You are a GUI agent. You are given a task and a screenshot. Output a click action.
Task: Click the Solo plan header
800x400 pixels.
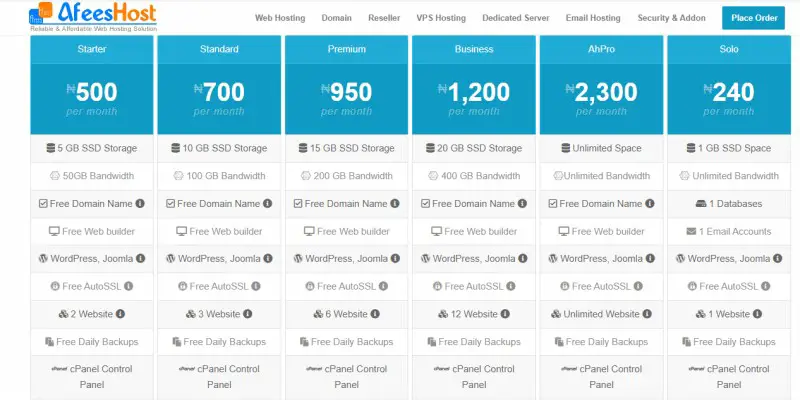[x=729, y=49]
